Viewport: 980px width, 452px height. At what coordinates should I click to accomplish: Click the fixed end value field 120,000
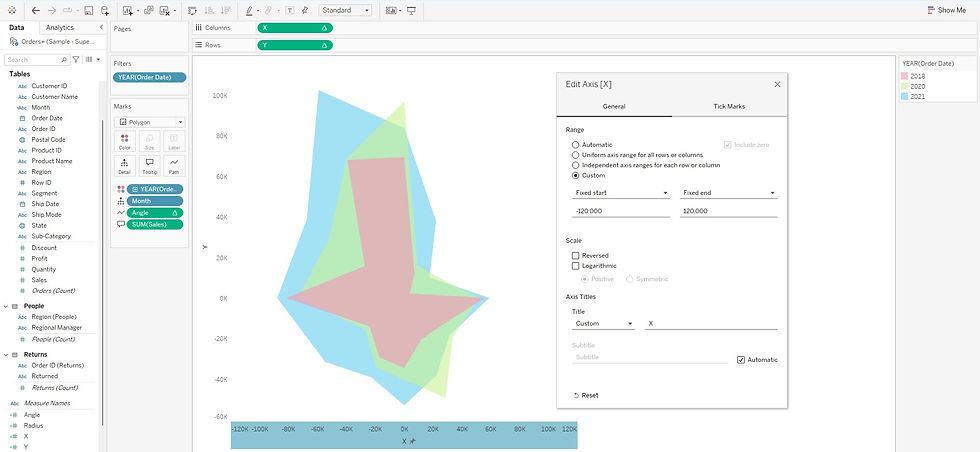point(729,211)
